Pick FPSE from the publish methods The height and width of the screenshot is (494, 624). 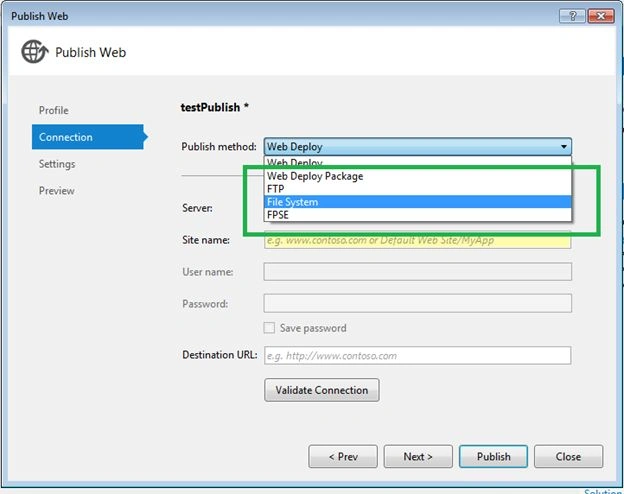pos(417,215)
